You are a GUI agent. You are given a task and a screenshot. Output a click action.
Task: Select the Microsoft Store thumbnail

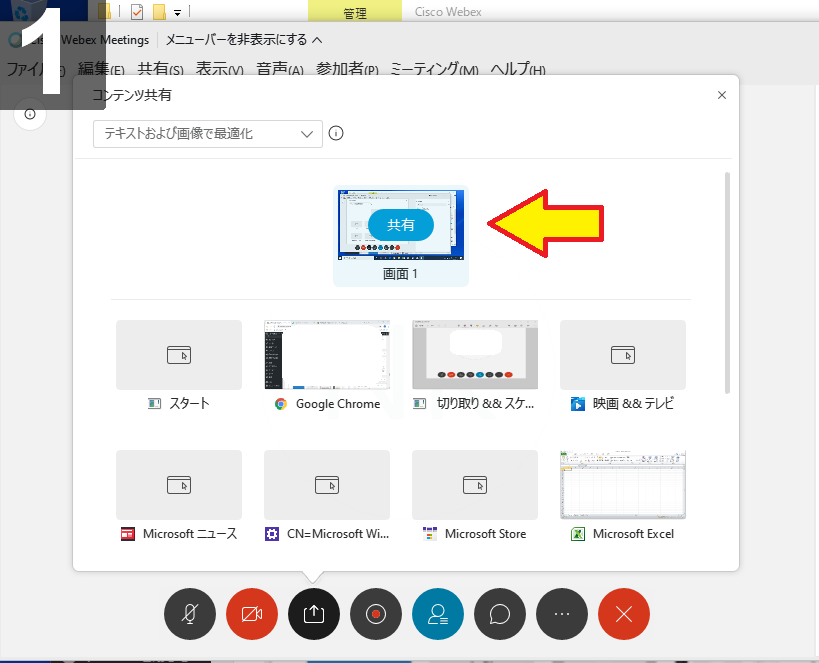click(x=475, y=485)
